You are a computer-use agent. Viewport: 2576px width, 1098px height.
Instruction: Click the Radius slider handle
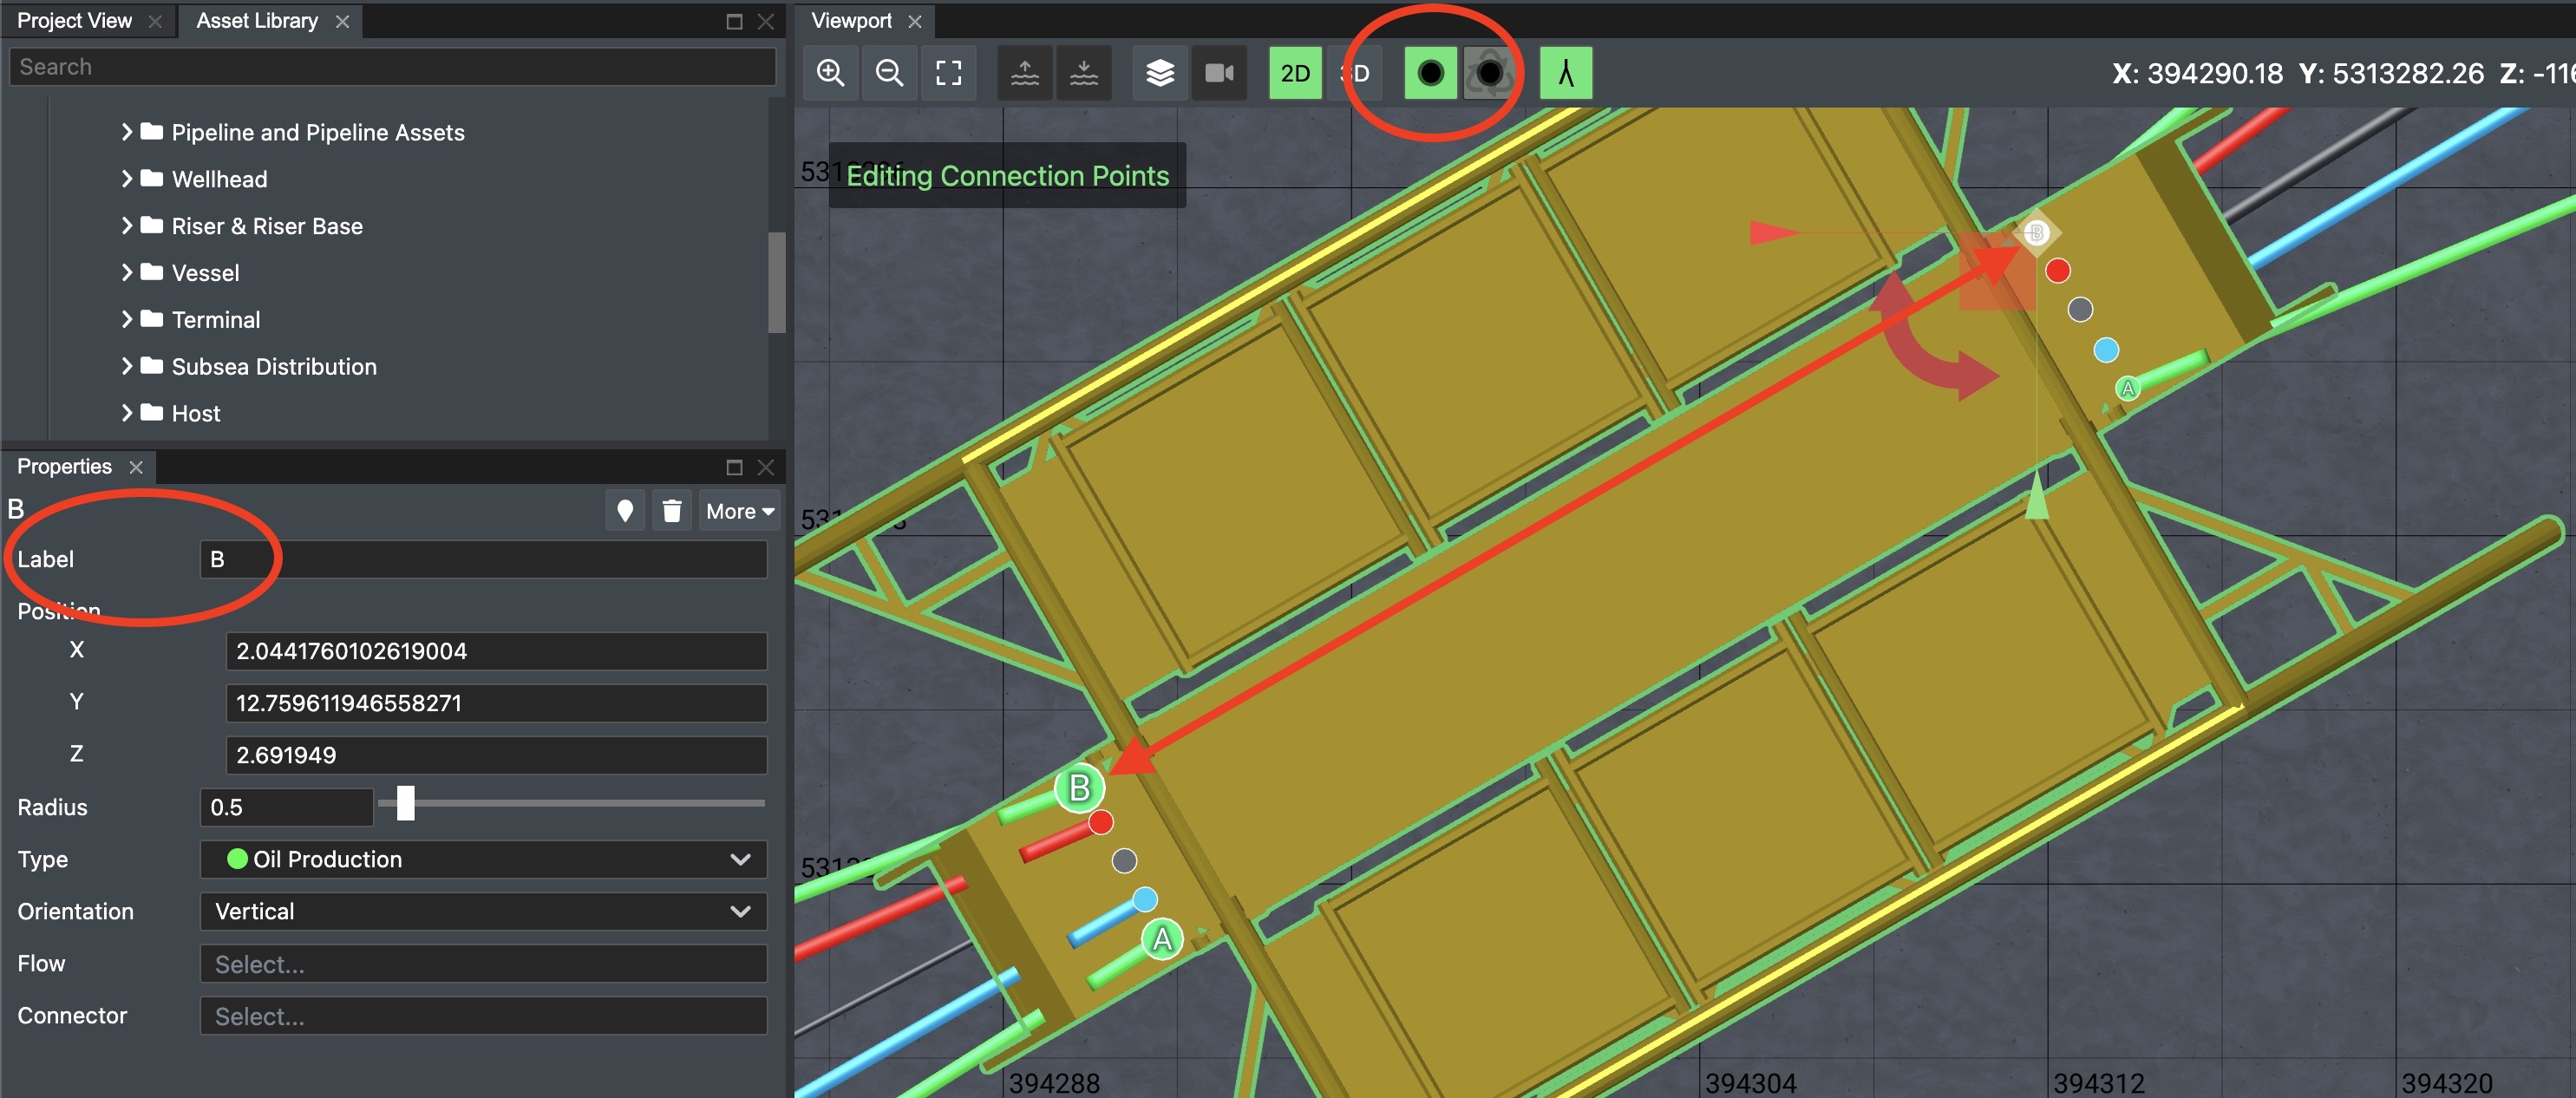[405, 803]
